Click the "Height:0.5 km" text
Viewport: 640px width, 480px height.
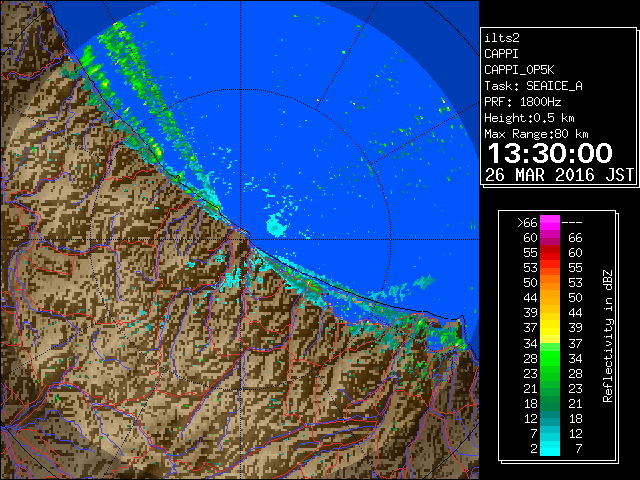[x=529, y=118]
